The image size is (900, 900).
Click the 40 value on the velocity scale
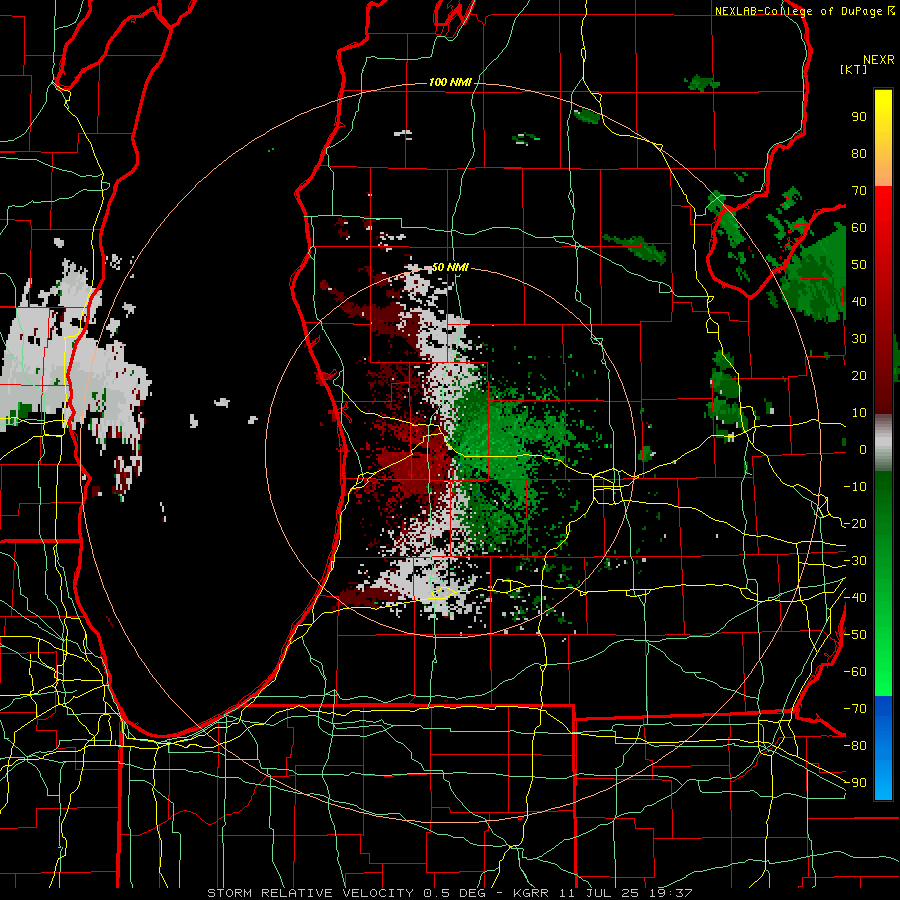coord(859,302)
